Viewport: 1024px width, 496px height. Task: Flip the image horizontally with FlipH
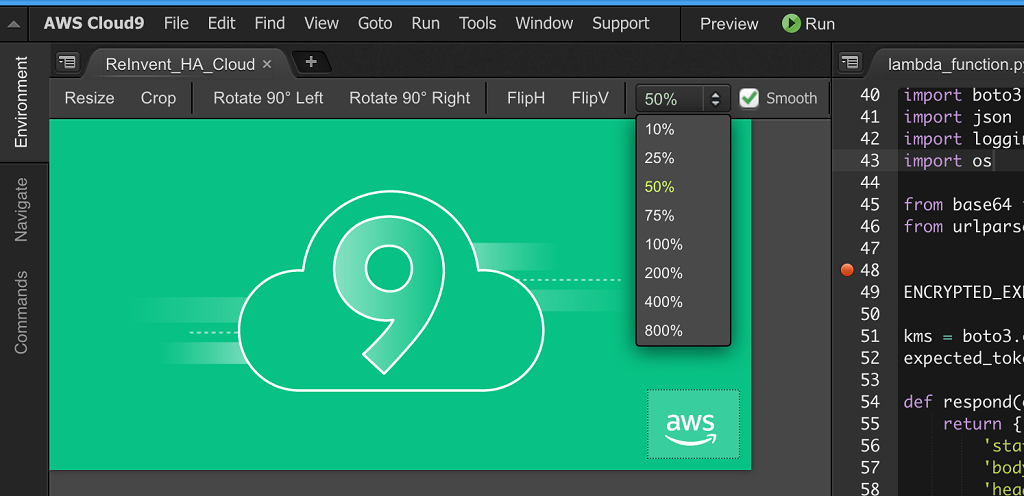coord(526,98)
